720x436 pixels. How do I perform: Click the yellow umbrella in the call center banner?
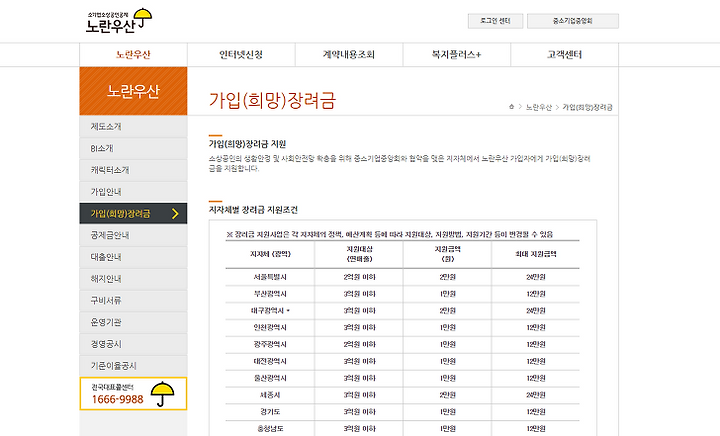coord(163,394)
